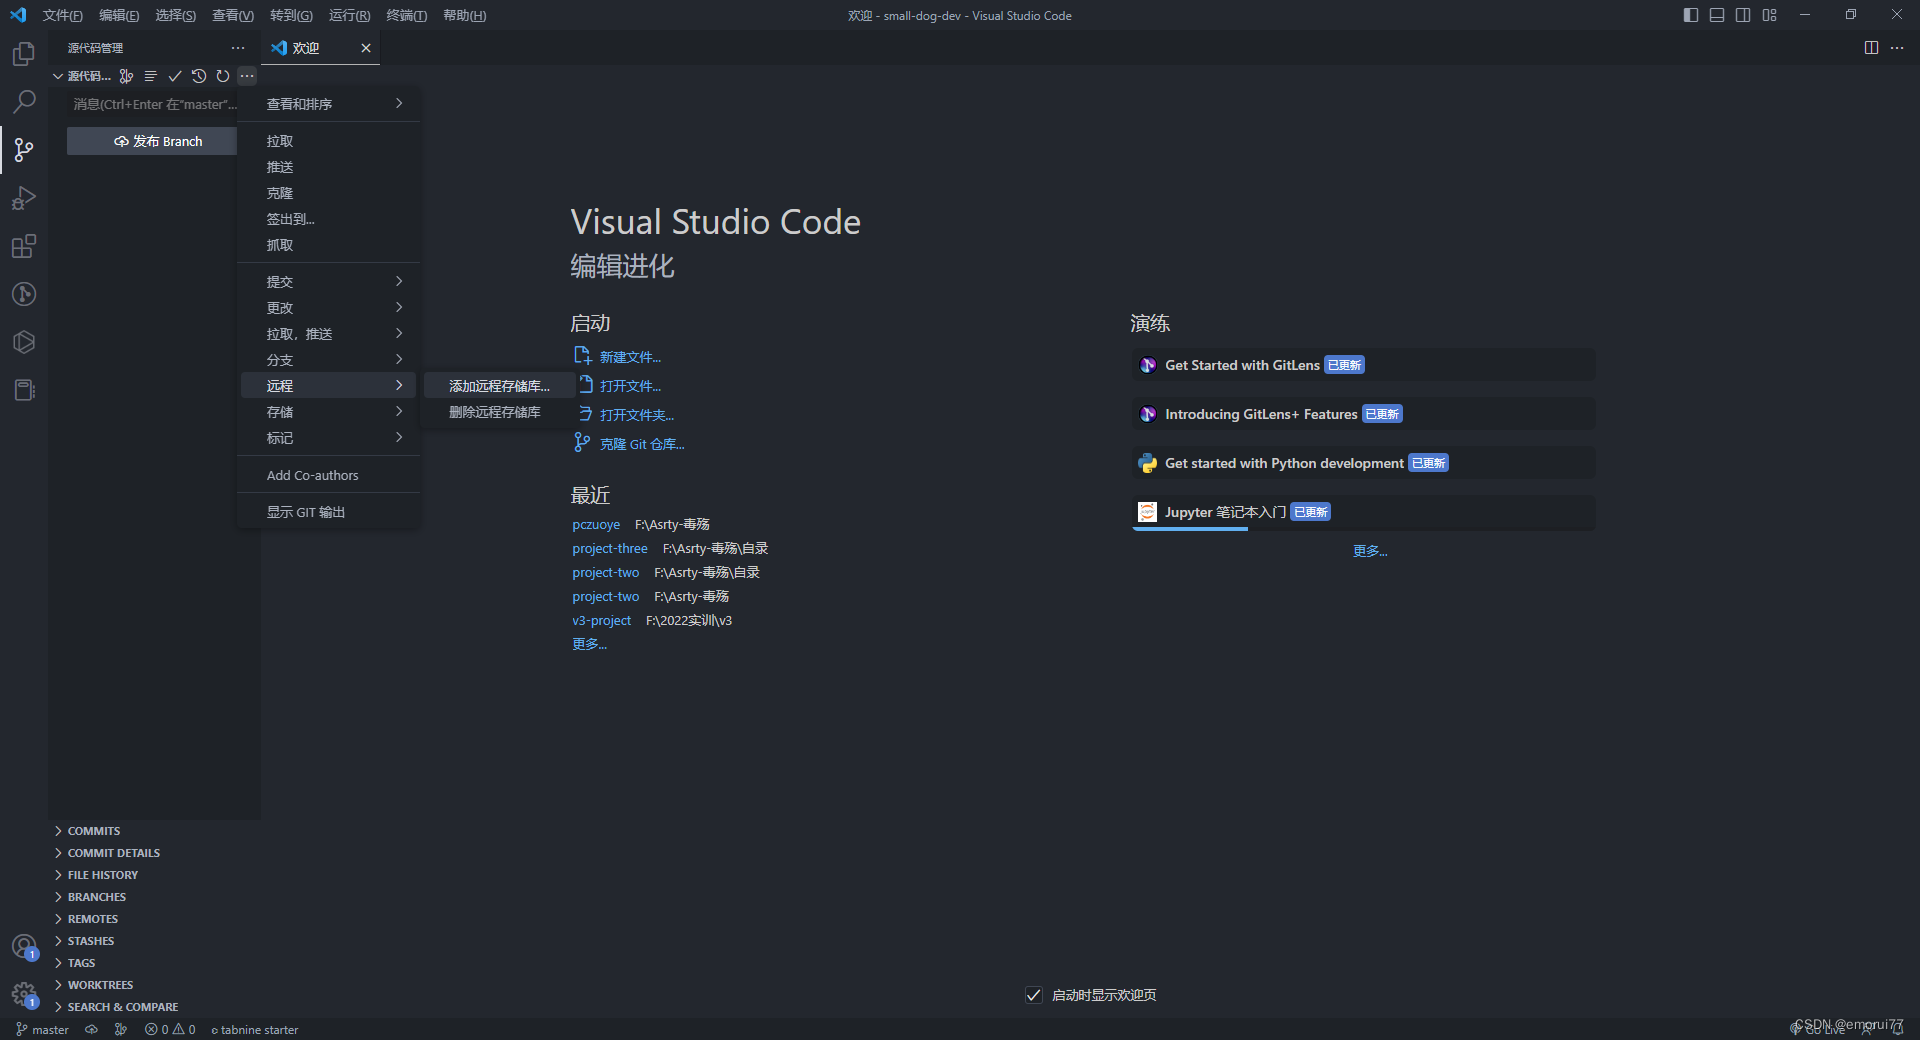Select 拉取 in the git menu
This screenshot has width=1920, height=1040.
click(328, 141)
